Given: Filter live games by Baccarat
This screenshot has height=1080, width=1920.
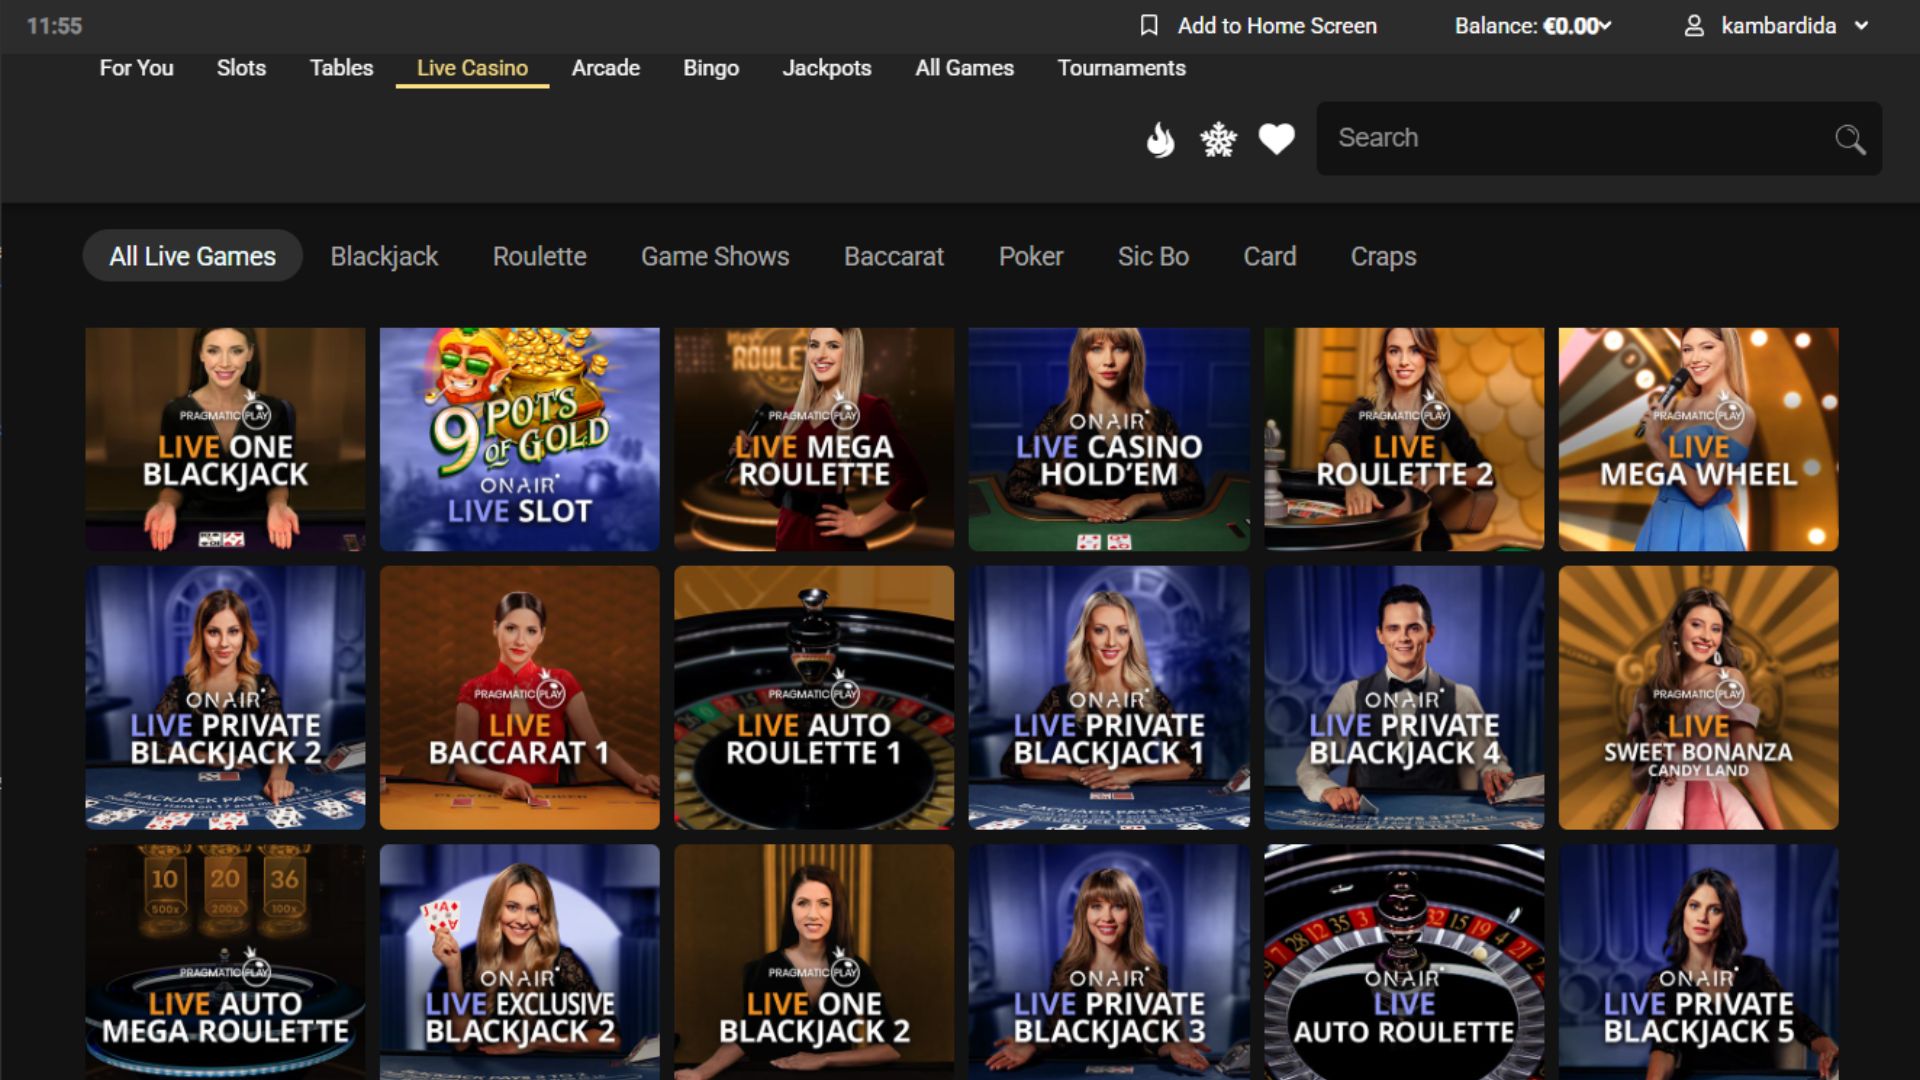Looking at the screenshot, I should point(894,256).
